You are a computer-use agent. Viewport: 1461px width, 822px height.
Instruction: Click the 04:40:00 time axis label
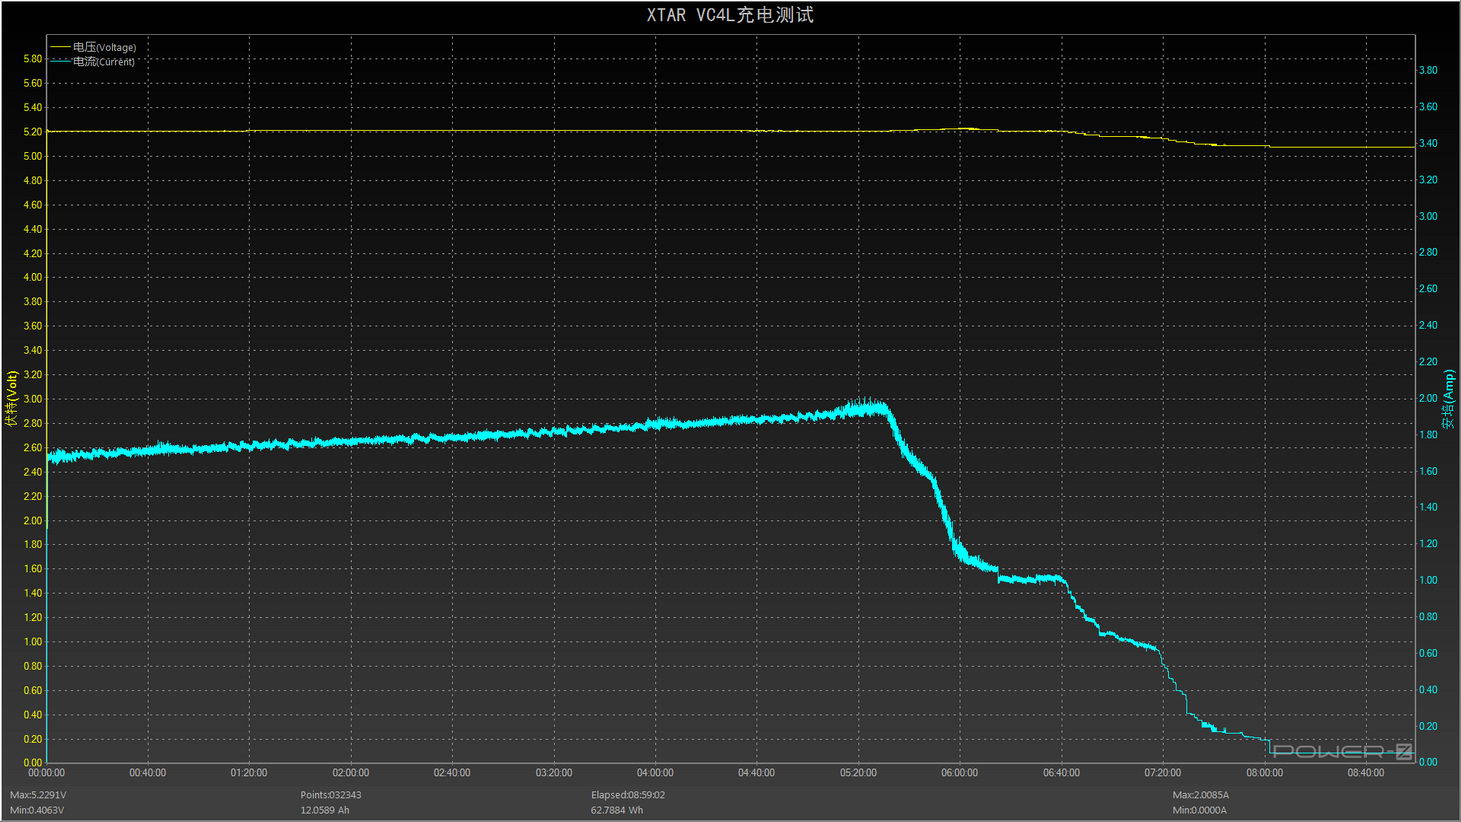[x=756, y=773]
